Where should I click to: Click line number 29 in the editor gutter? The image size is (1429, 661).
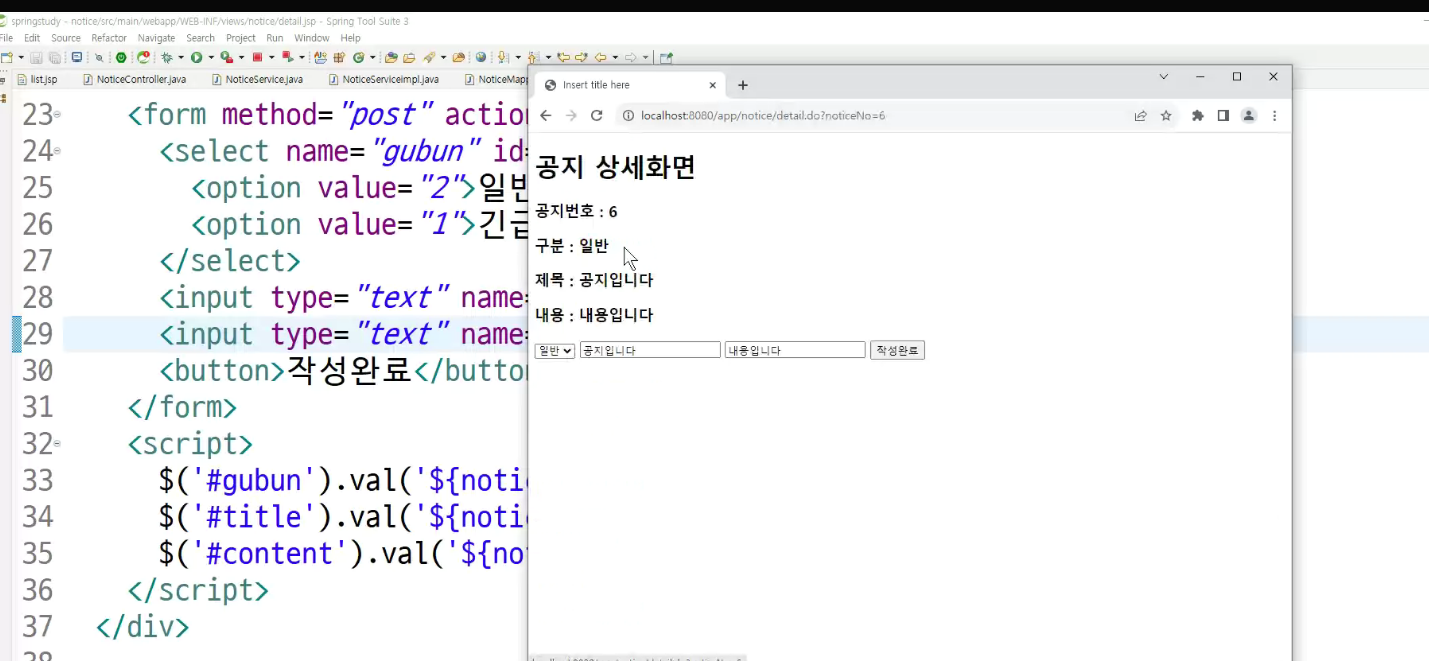pos(37,334)
